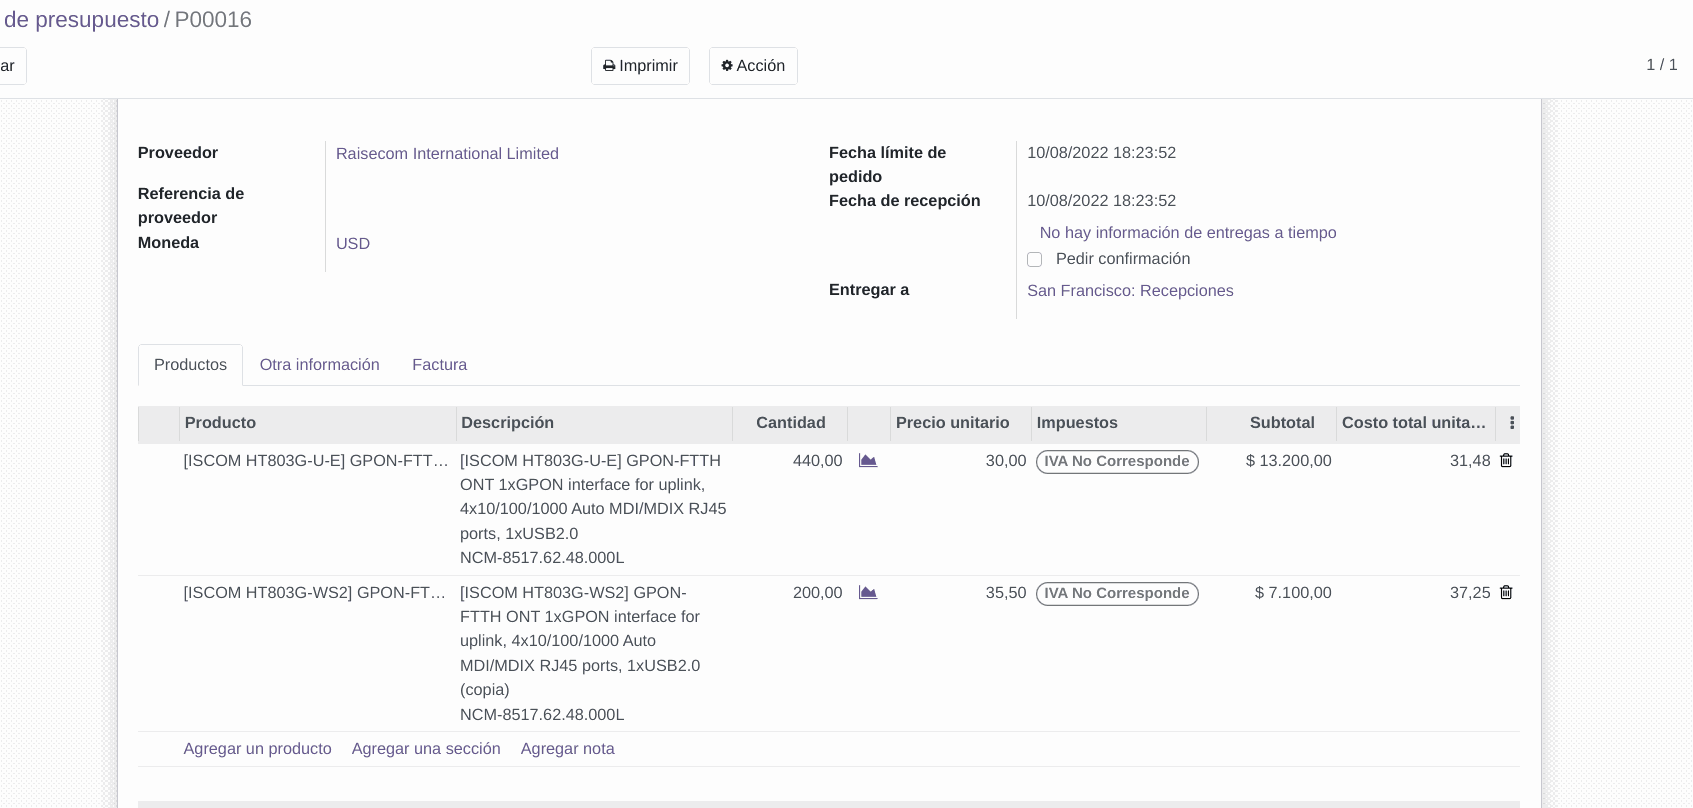
Task: Sort by Precio unitario column header
Action: (x=960, y=423)
